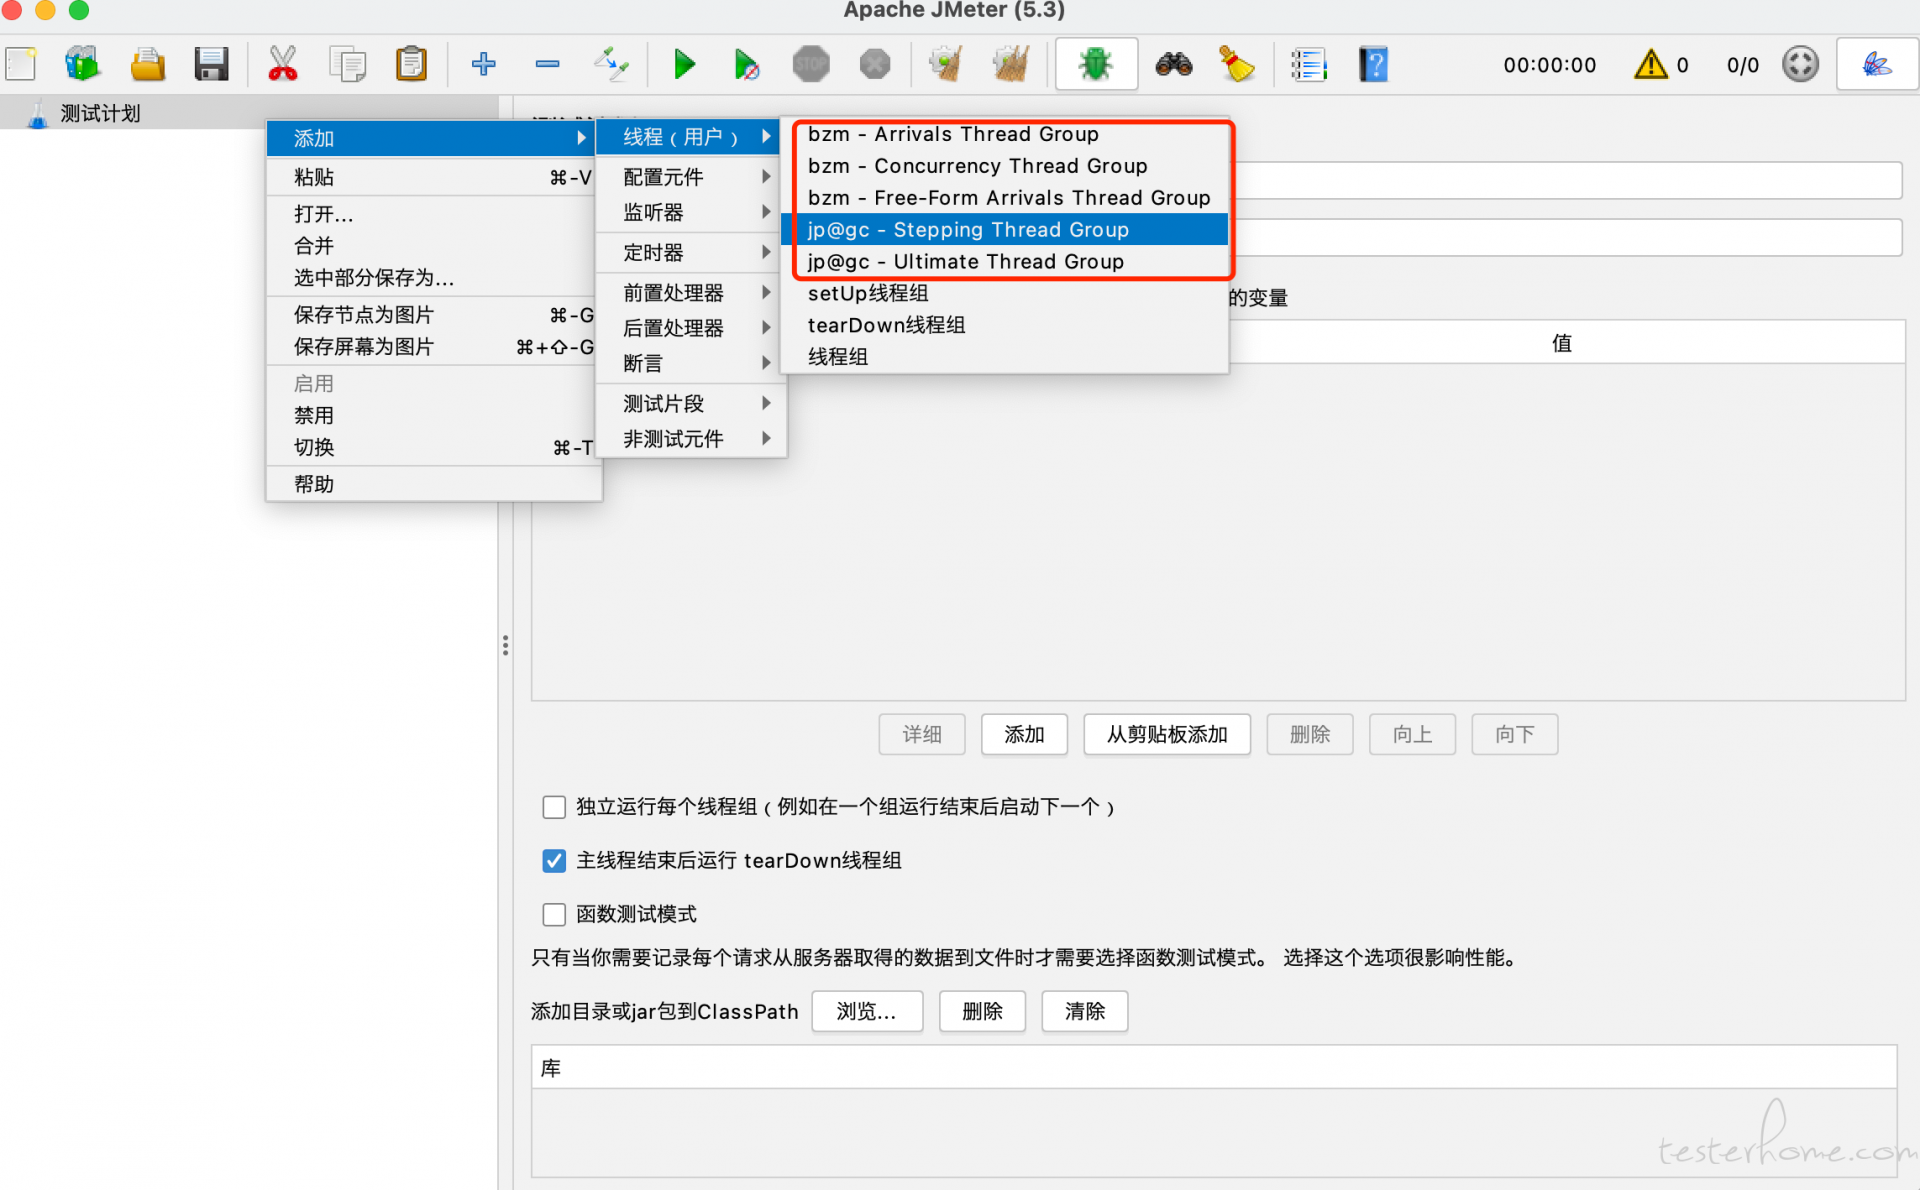Clear all results with the double broom icon
Screen dimensions: 1920x1190
pos(1011,65)
